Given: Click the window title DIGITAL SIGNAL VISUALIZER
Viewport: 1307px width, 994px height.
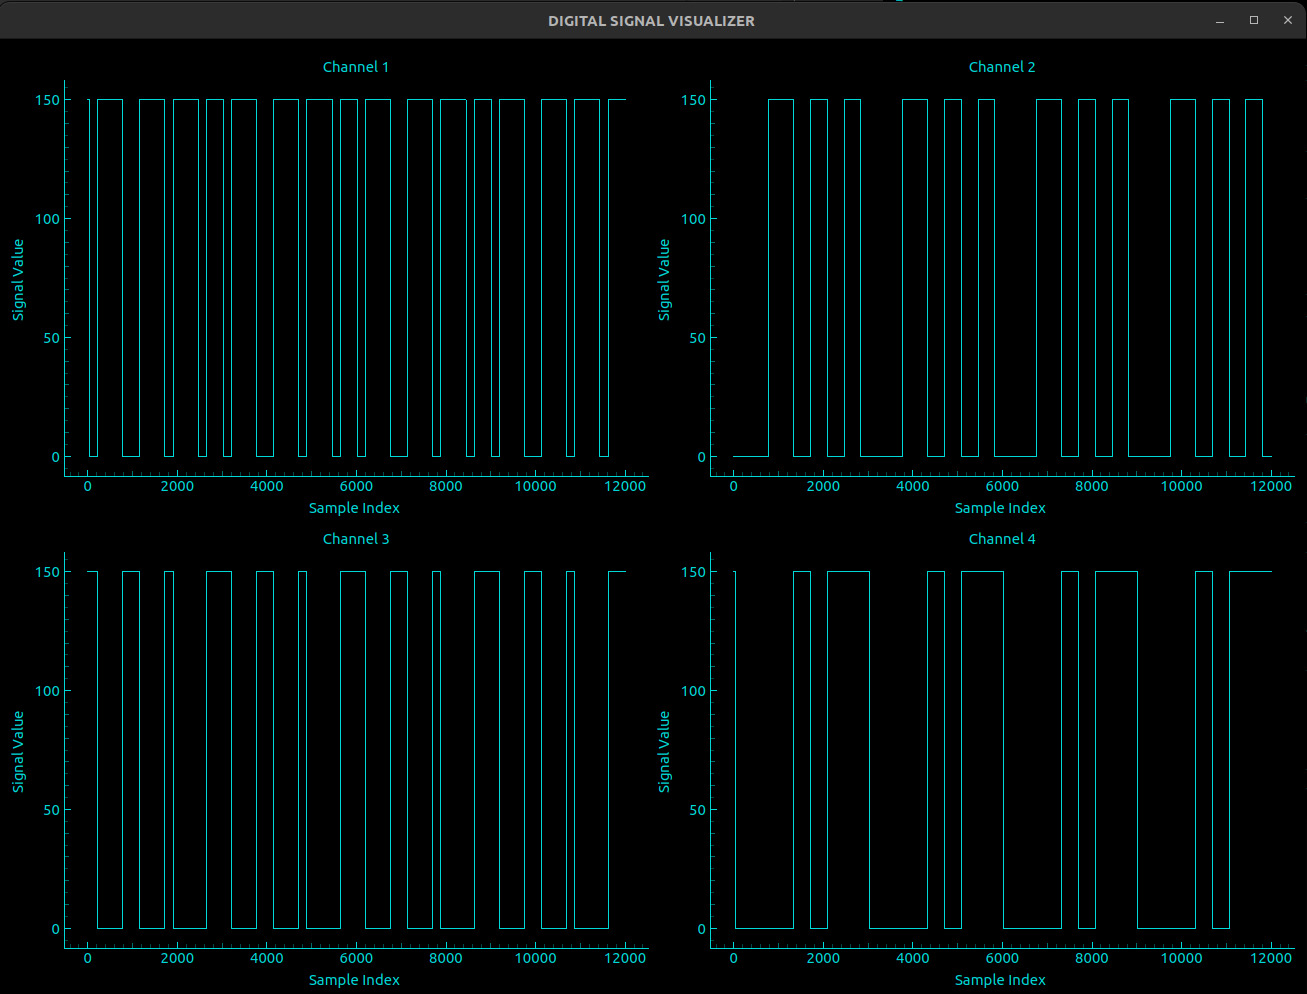Looking at the screenshot, I should [651, 20].
